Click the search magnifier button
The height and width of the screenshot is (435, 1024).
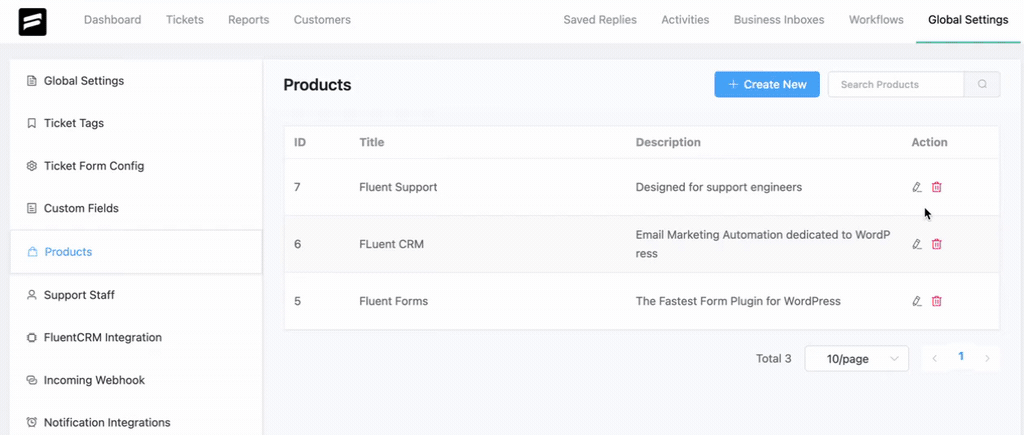tap(982, 84)
